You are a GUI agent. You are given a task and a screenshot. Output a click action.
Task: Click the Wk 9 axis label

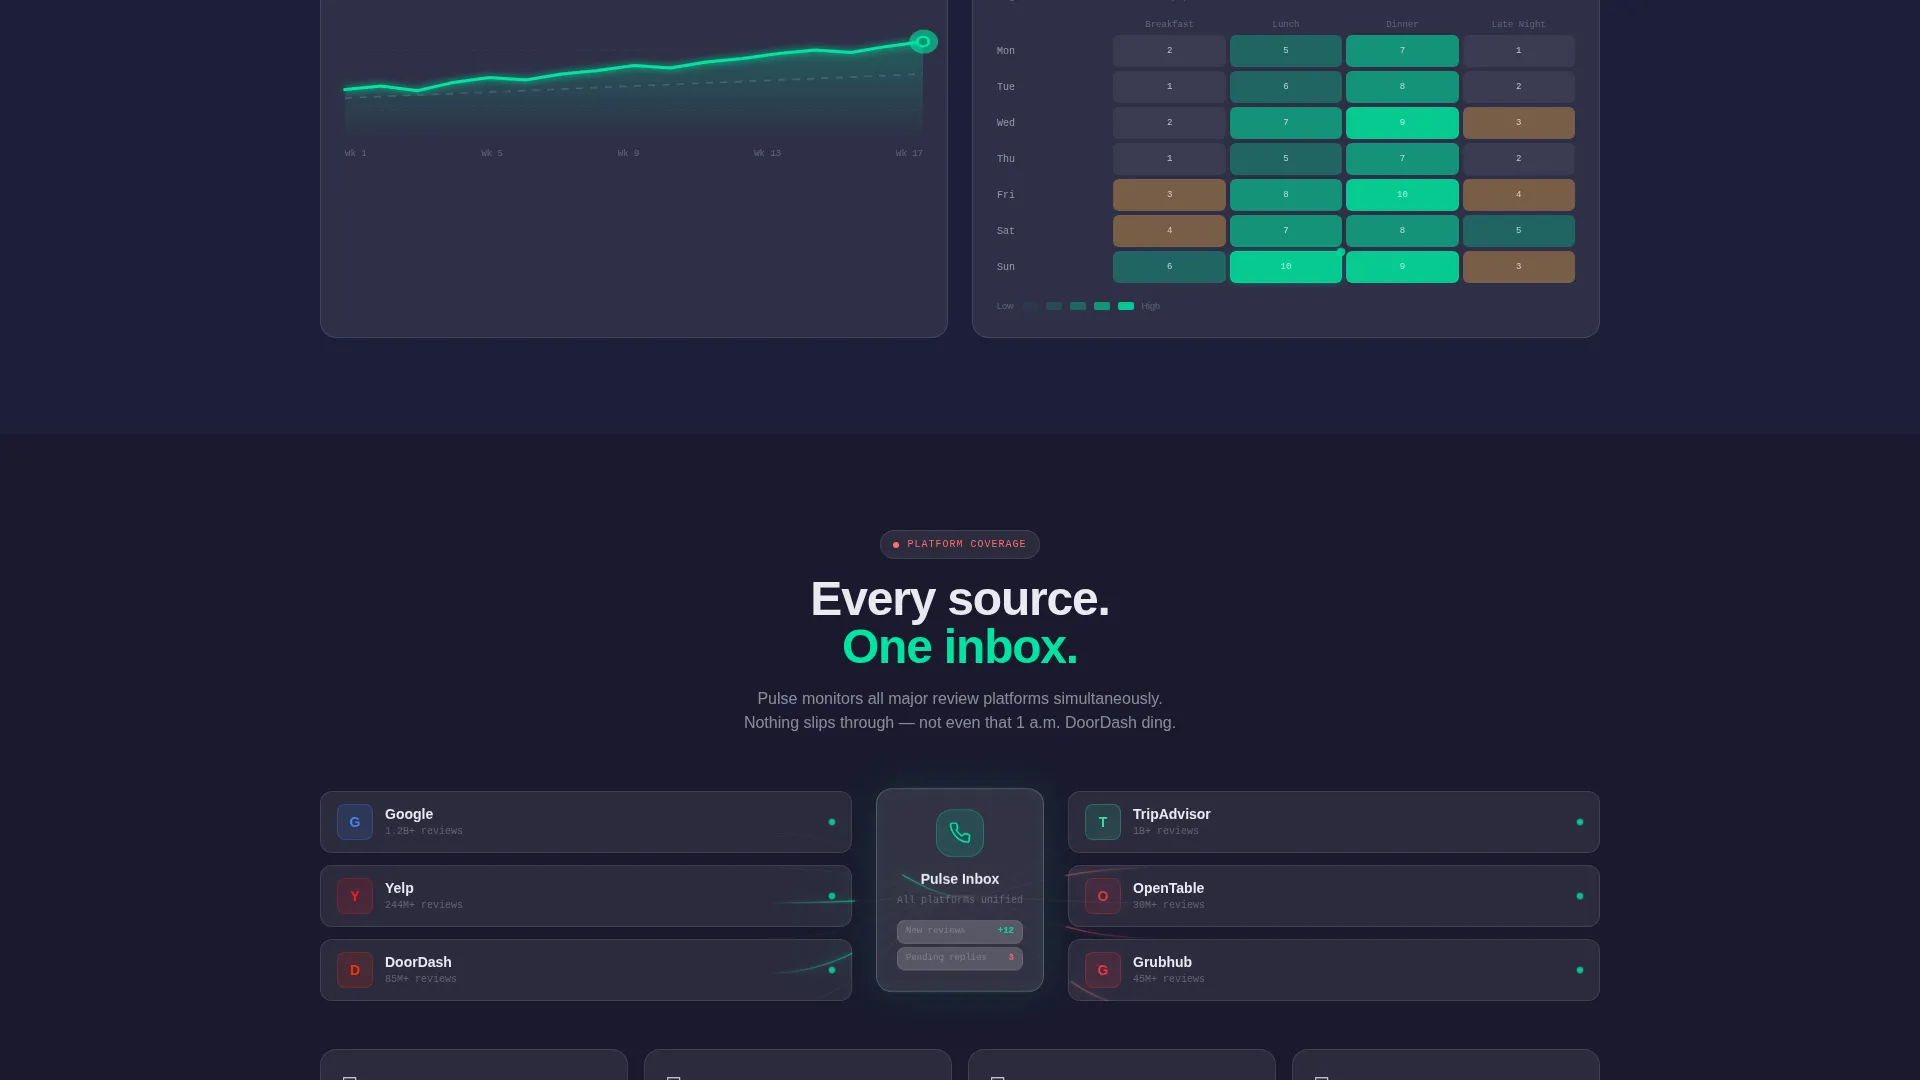tap(628, 153)
